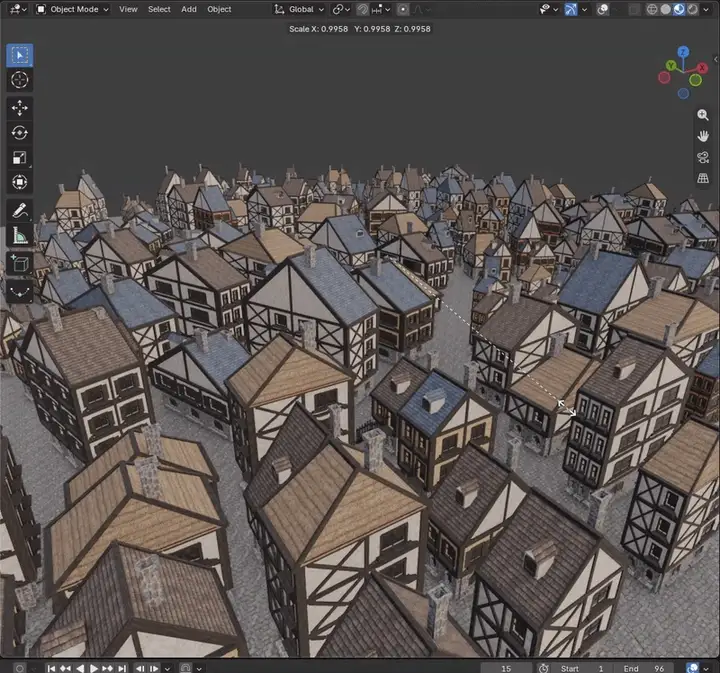Jump to the start frame
This screenshot has height=673, width=720.
click(51, 668)
